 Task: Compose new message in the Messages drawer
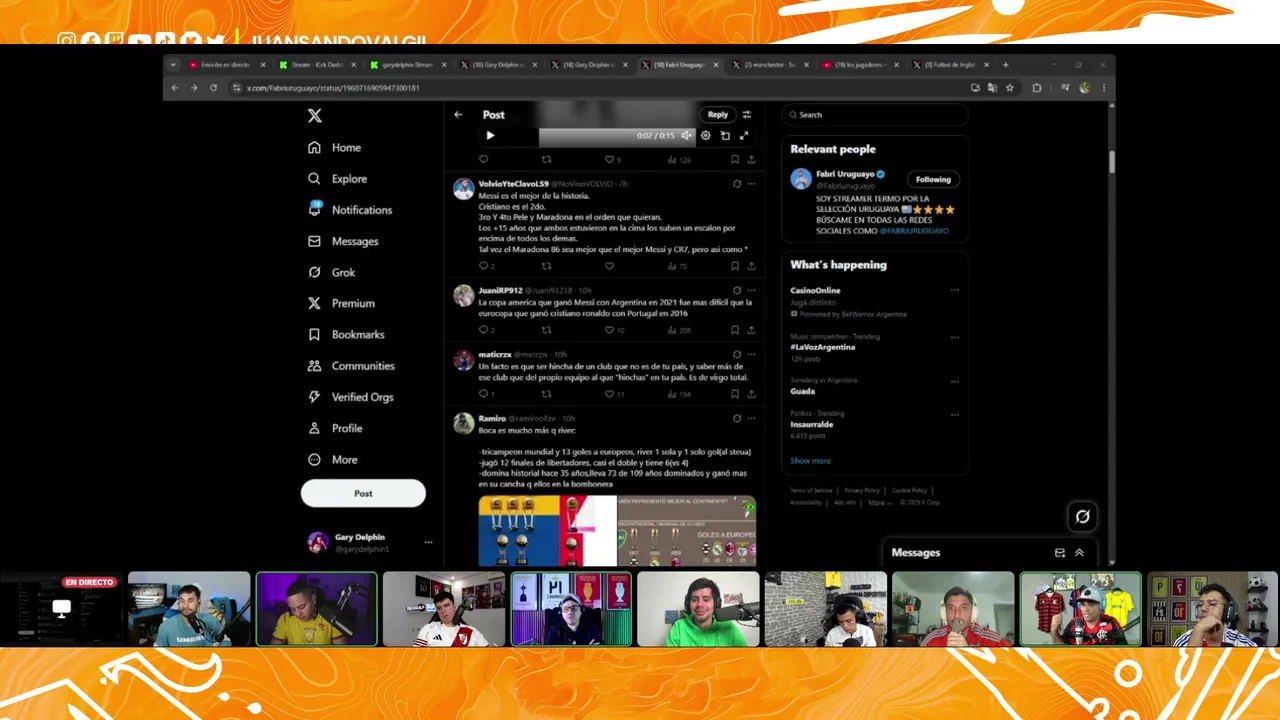[x=1060, y=552]
